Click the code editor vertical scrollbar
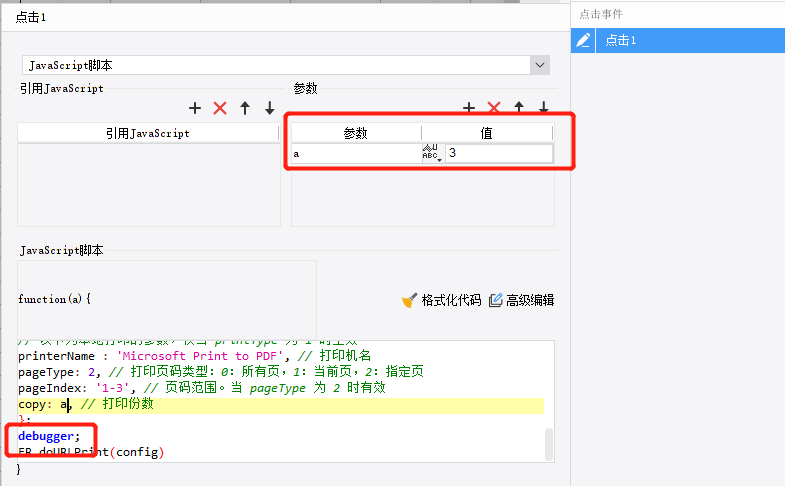Image resolution: width=785 pixels, height=486 pixels. [x=549, y=444]
